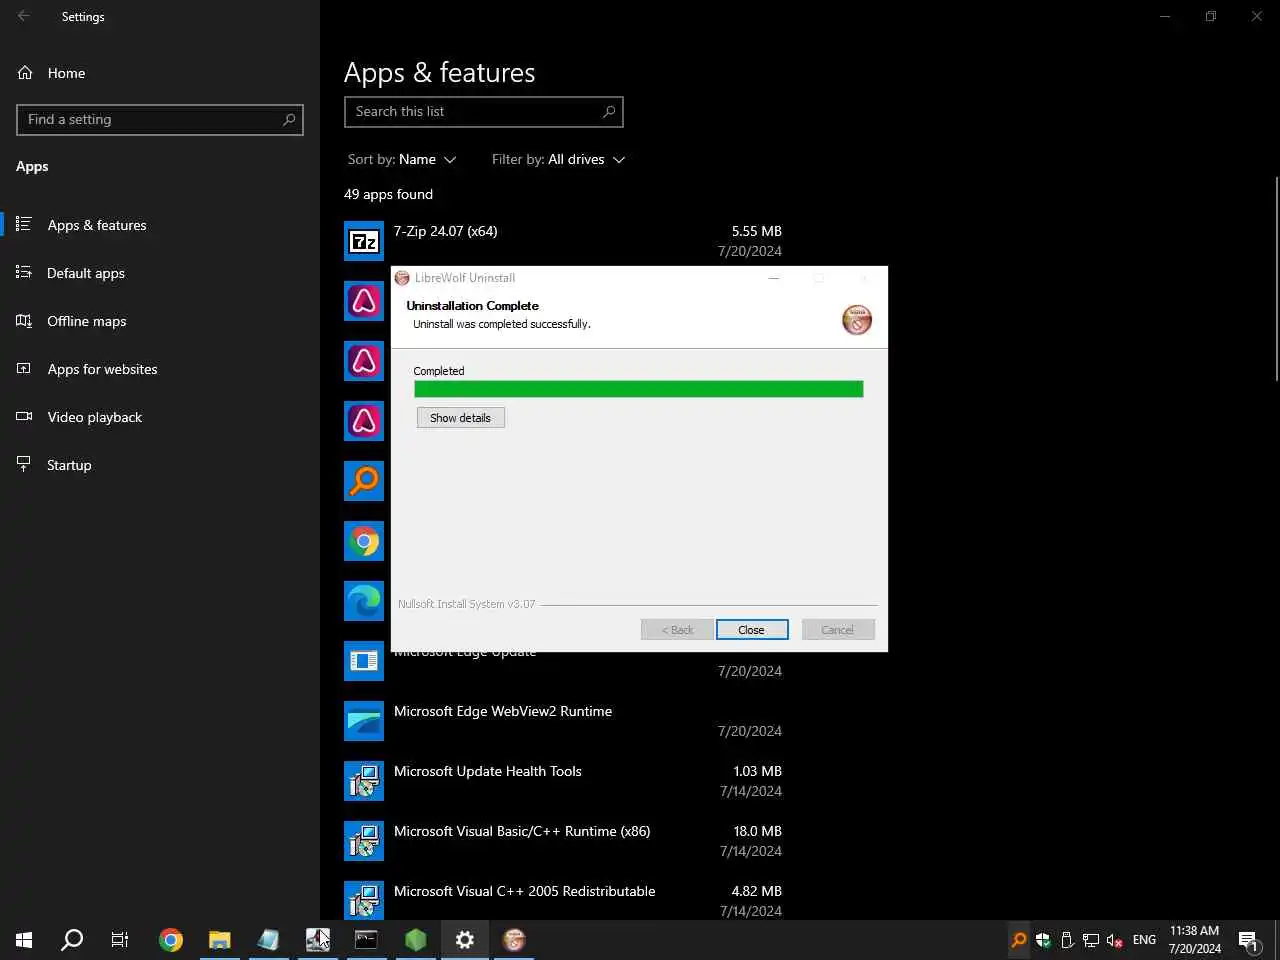Select Microsoft Visual C++ 2005 Redistributable entry
1280x960 pixels.
[x=565, y=899]
